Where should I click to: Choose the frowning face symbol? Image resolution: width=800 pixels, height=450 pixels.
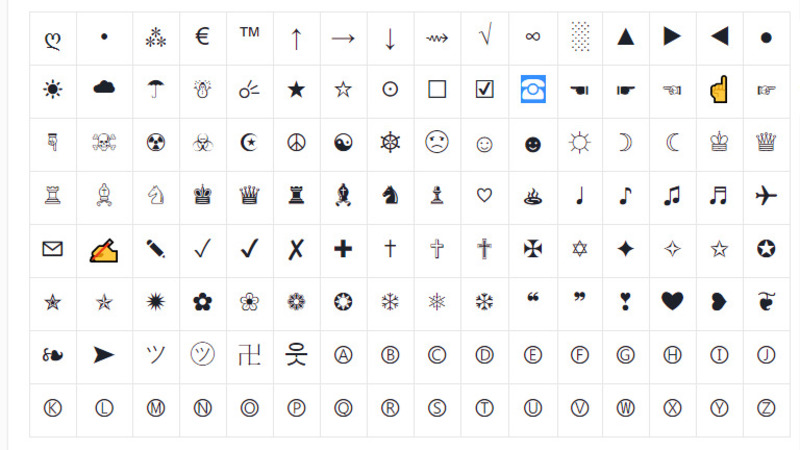pyautogui.click(x=437, y=142)
